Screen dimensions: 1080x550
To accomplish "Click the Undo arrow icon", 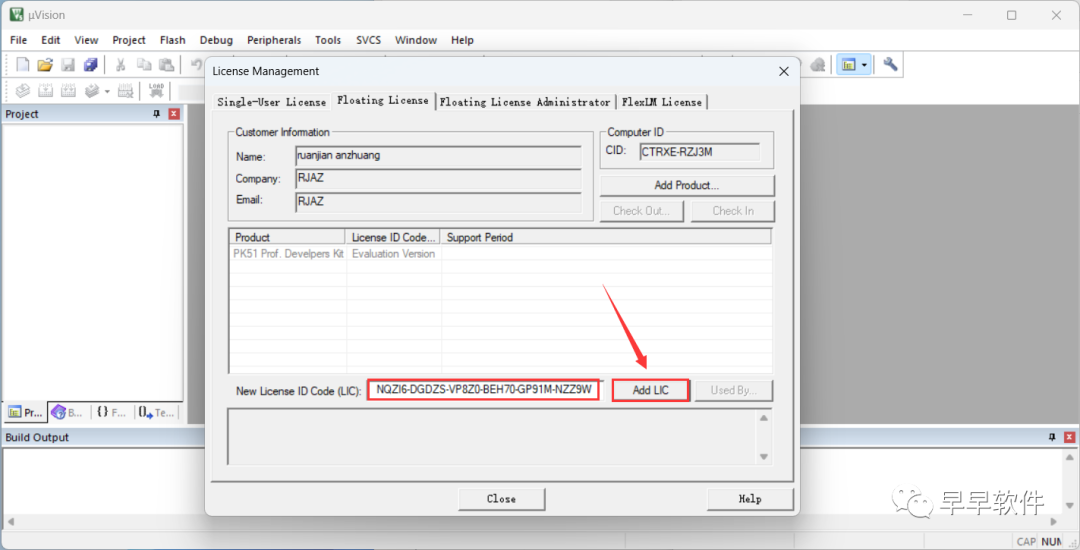I will coord(196,65).
